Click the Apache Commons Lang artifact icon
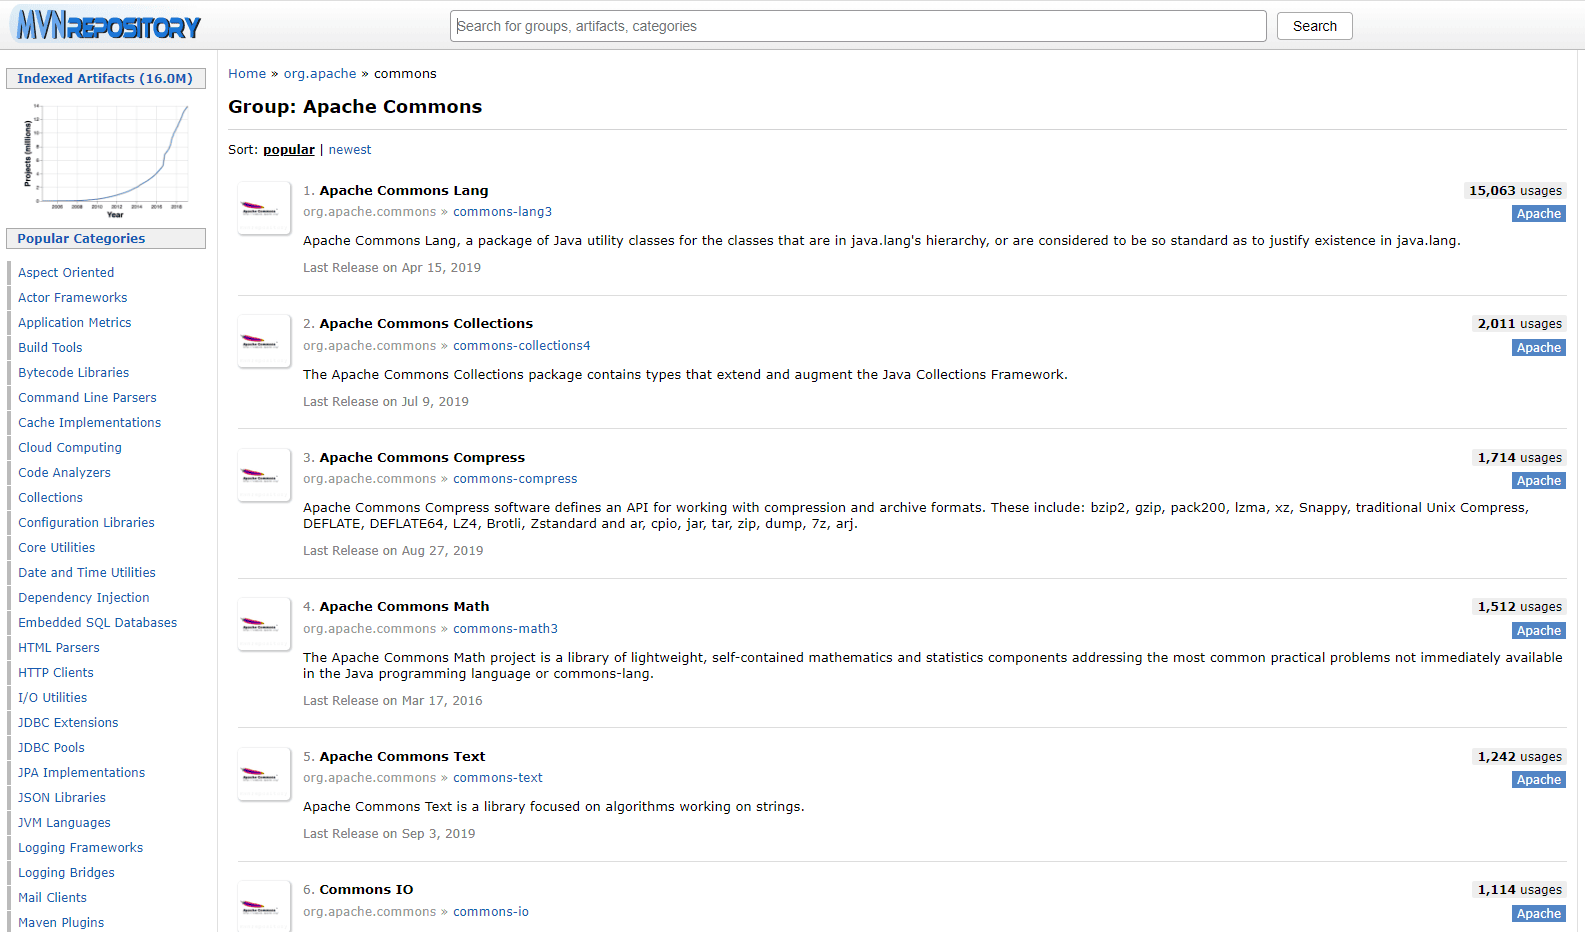This screenshot has height=932, width=1585. point(263,208)
